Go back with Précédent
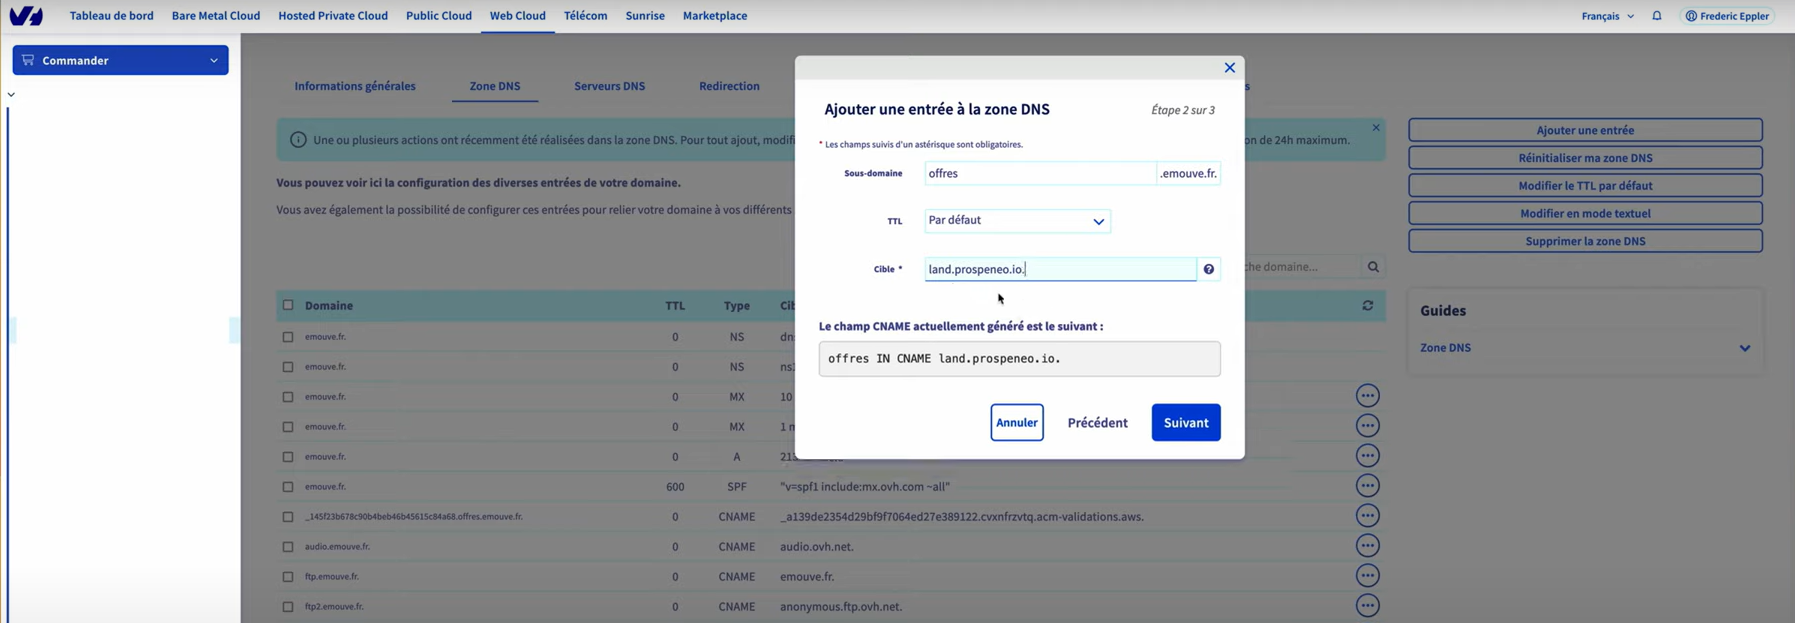Viewport: 1795px width, 623px height. [1097, 423]
